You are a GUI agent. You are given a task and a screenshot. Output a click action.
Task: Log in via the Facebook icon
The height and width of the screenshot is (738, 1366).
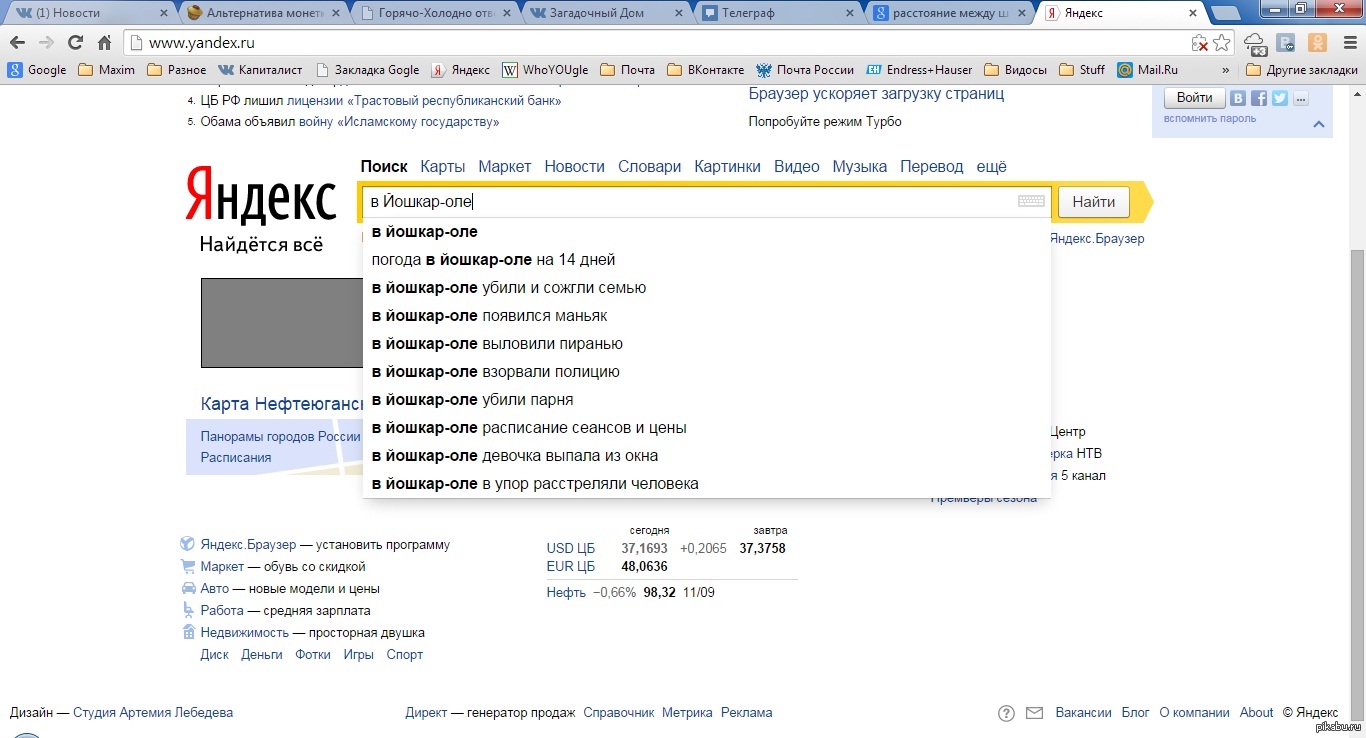1260,98
